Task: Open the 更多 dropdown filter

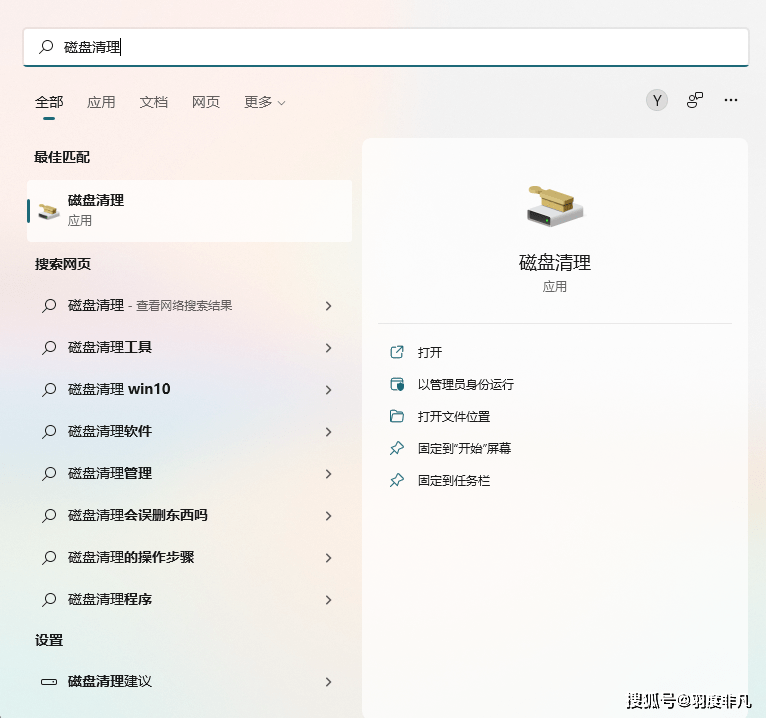Action: click(x=264, y=102)
